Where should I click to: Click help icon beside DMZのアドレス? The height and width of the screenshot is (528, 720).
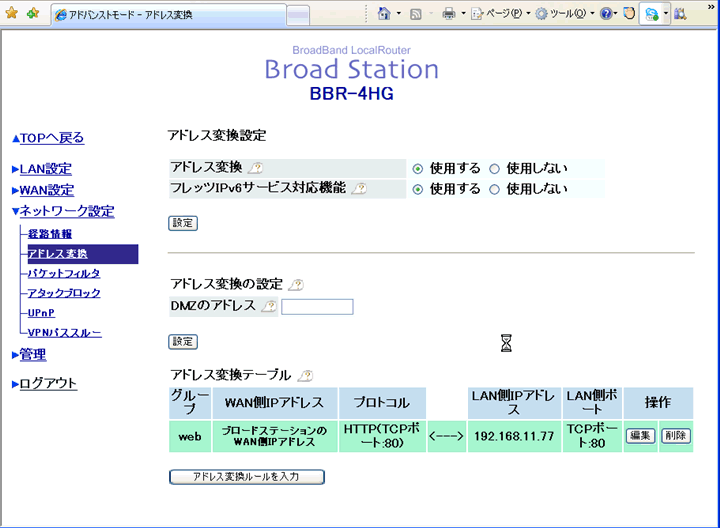tap(270, 306)
